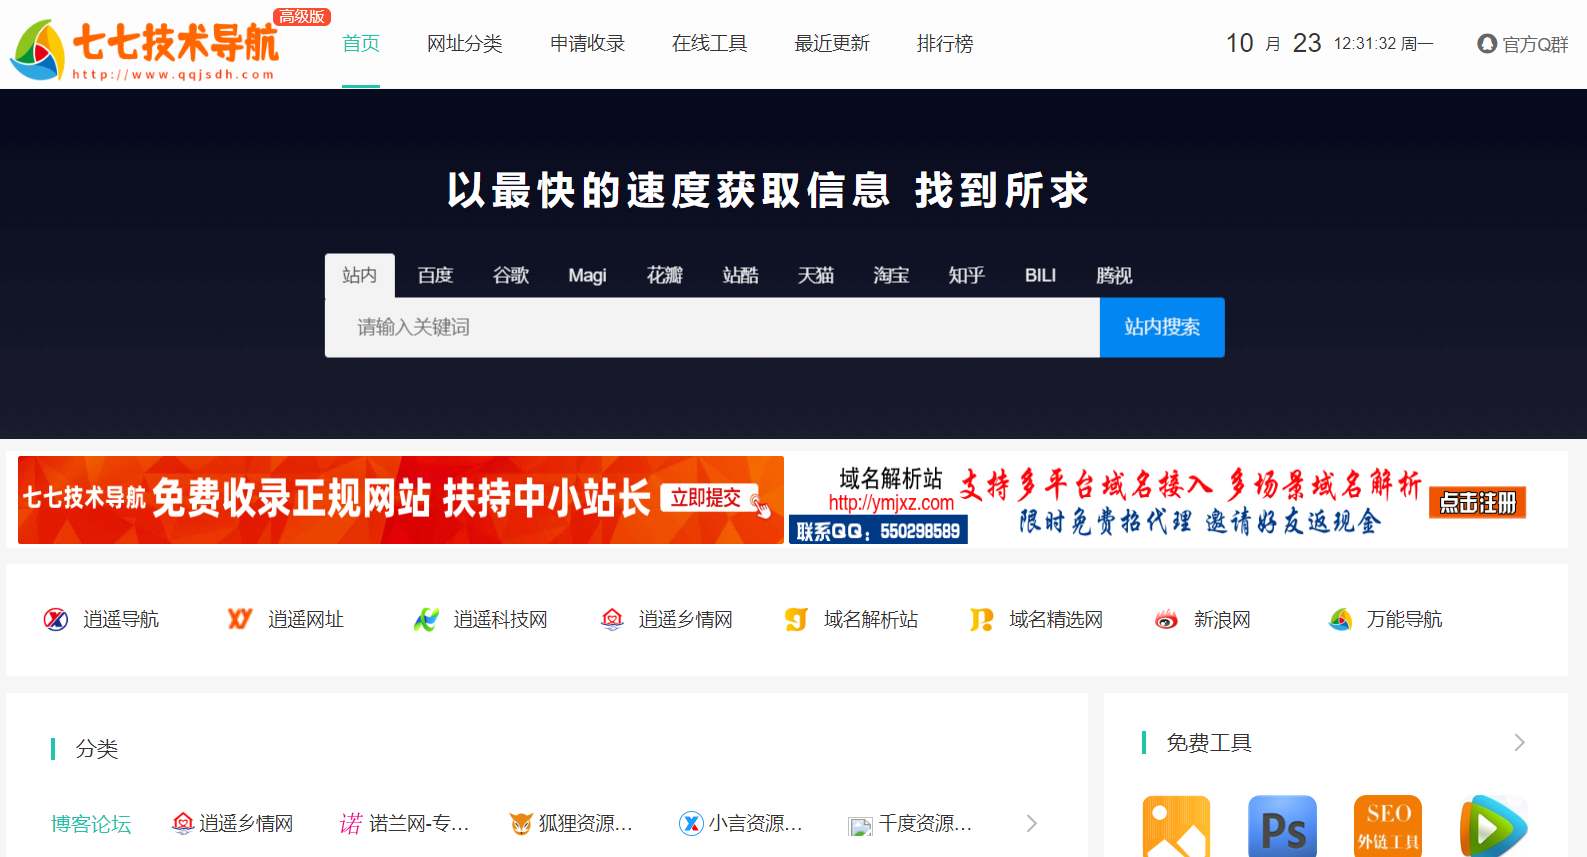The image size is (1587, 857).
Task: Click the orange image tool icon
Action: 1176,827
